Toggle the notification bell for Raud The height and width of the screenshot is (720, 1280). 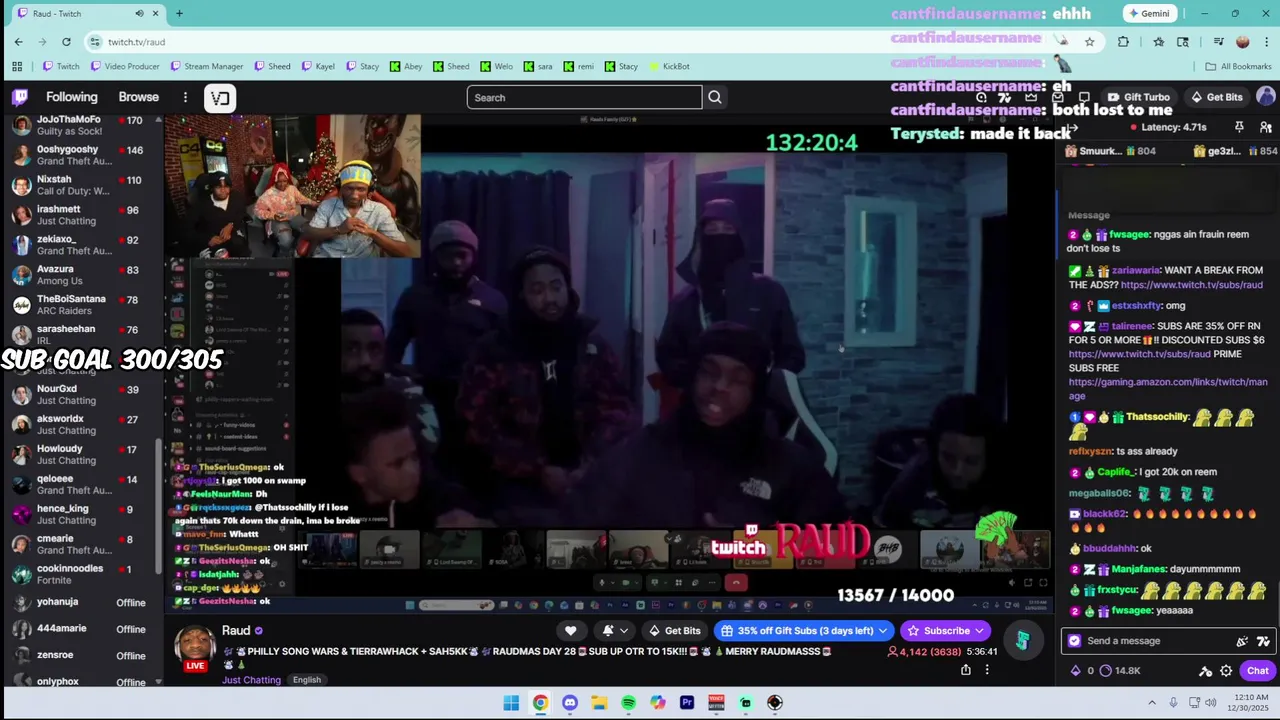[x=607, y=631]
